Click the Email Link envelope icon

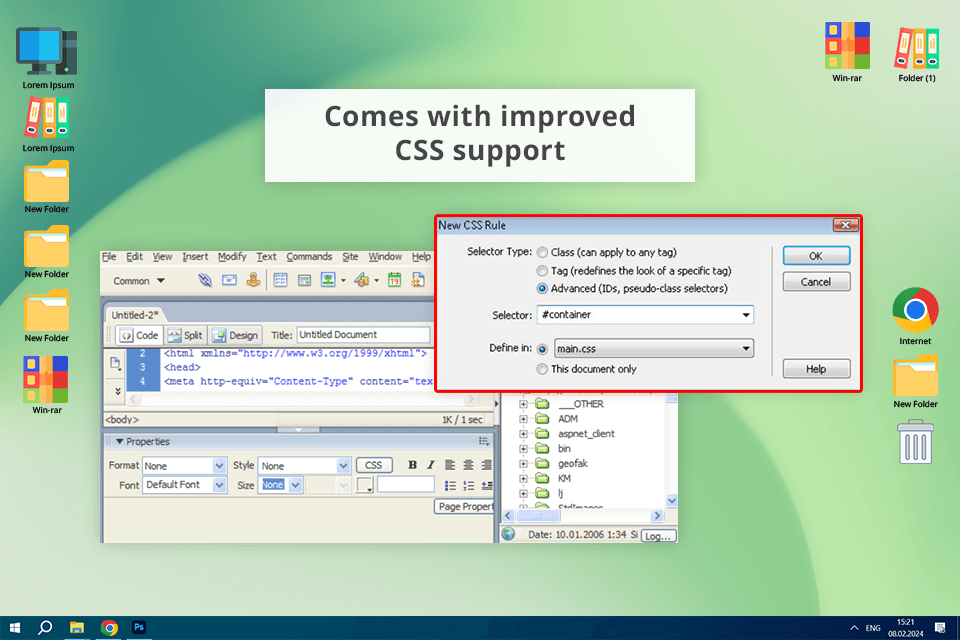click(x=229, y=280)
